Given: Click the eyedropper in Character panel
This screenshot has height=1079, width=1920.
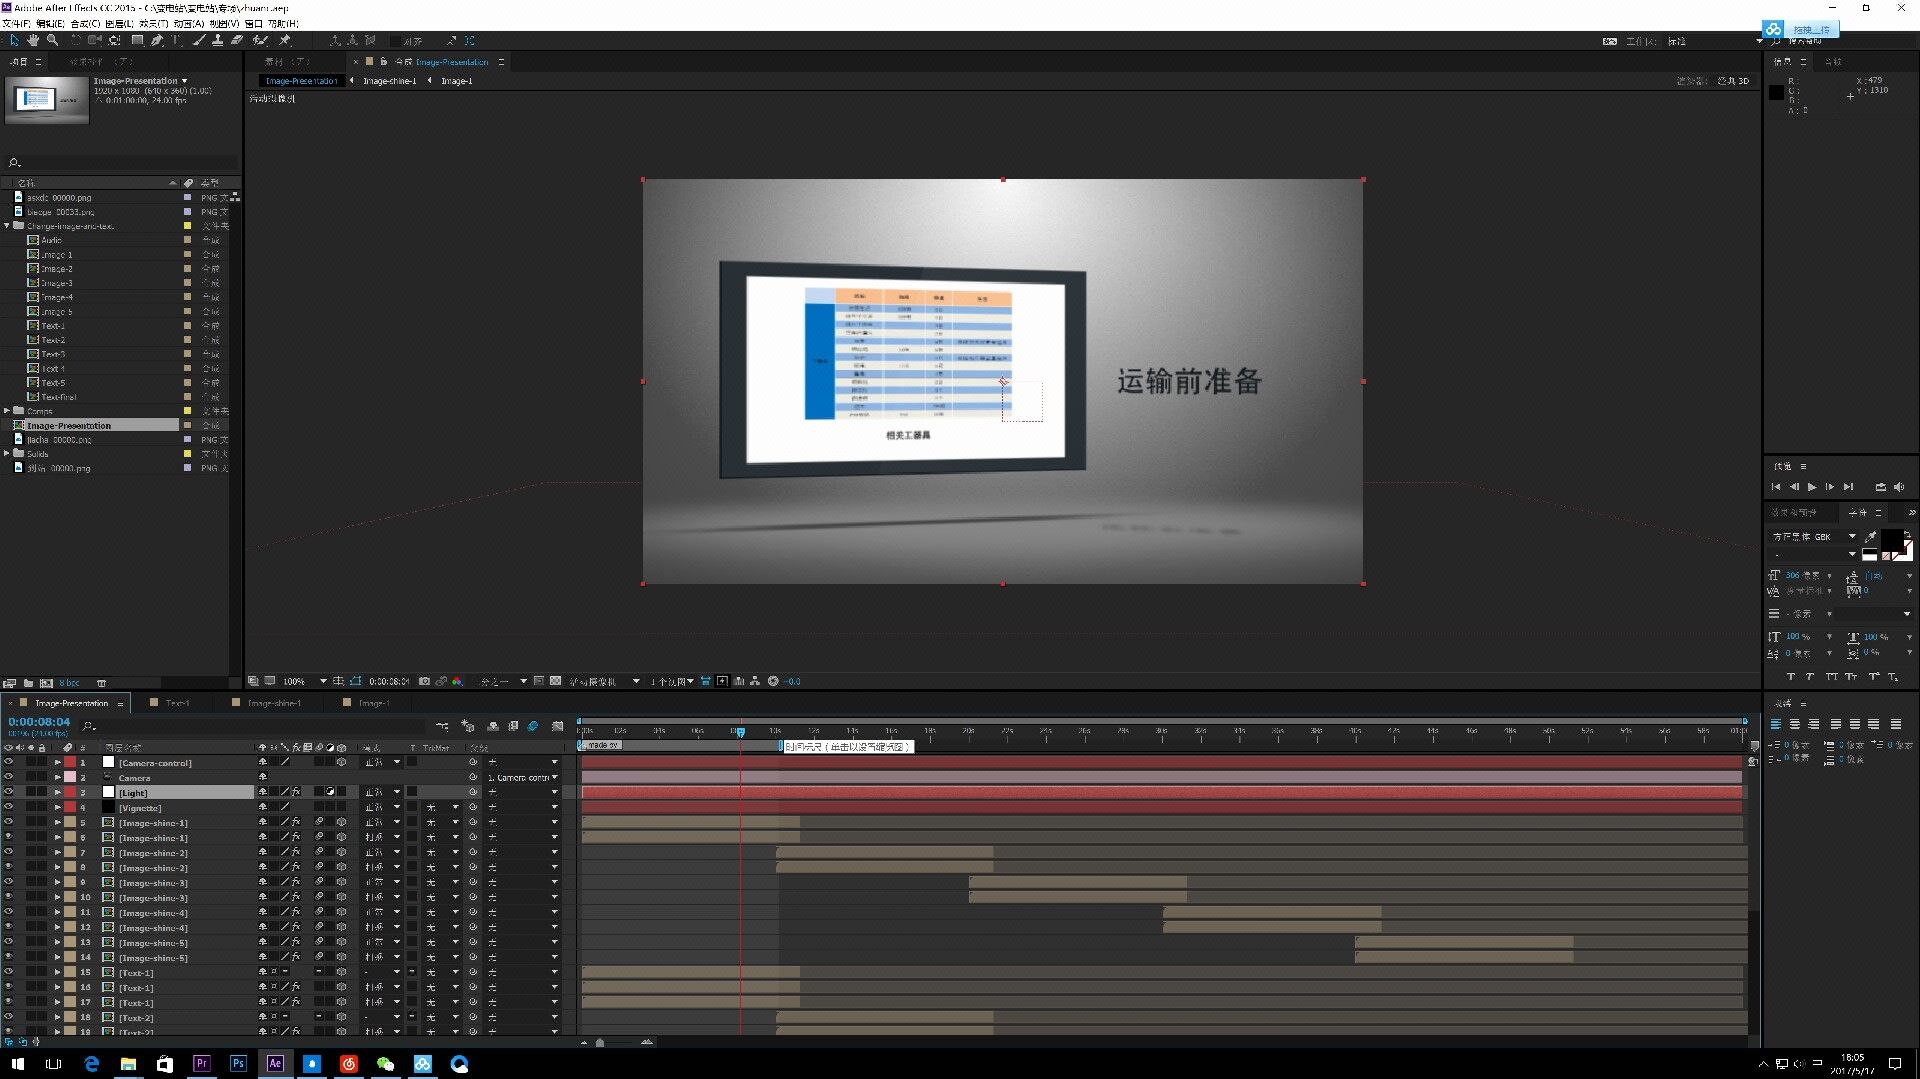Looking at the screenshot, I should point(1871,536).
